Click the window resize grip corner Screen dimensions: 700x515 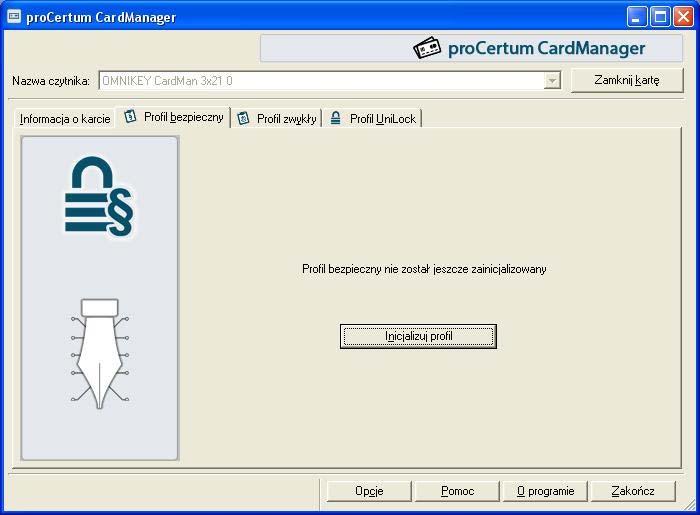pyautogui.click(x=692, y=507)
